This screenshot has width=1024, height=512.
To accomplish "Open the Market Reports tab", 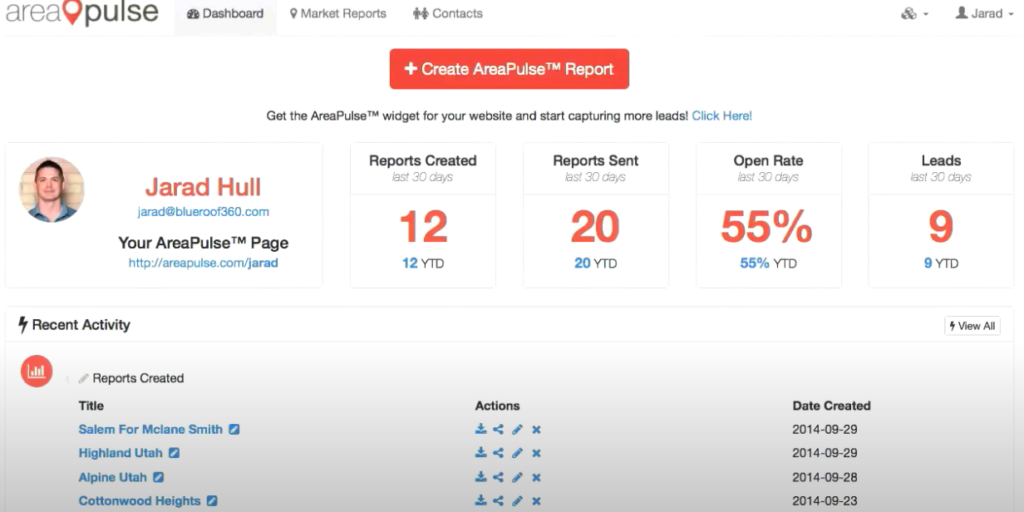I will point(338,14).
